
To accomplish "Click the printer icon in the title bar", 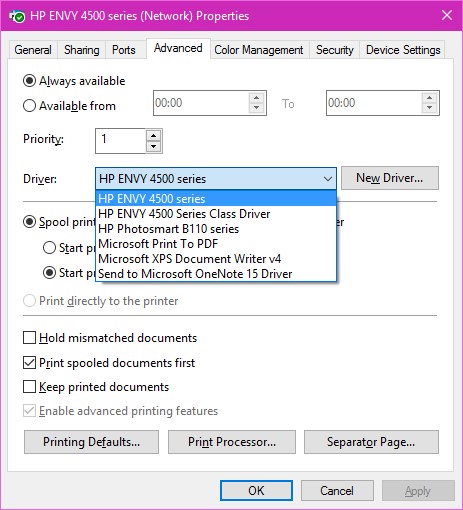I will pos(17,16).
